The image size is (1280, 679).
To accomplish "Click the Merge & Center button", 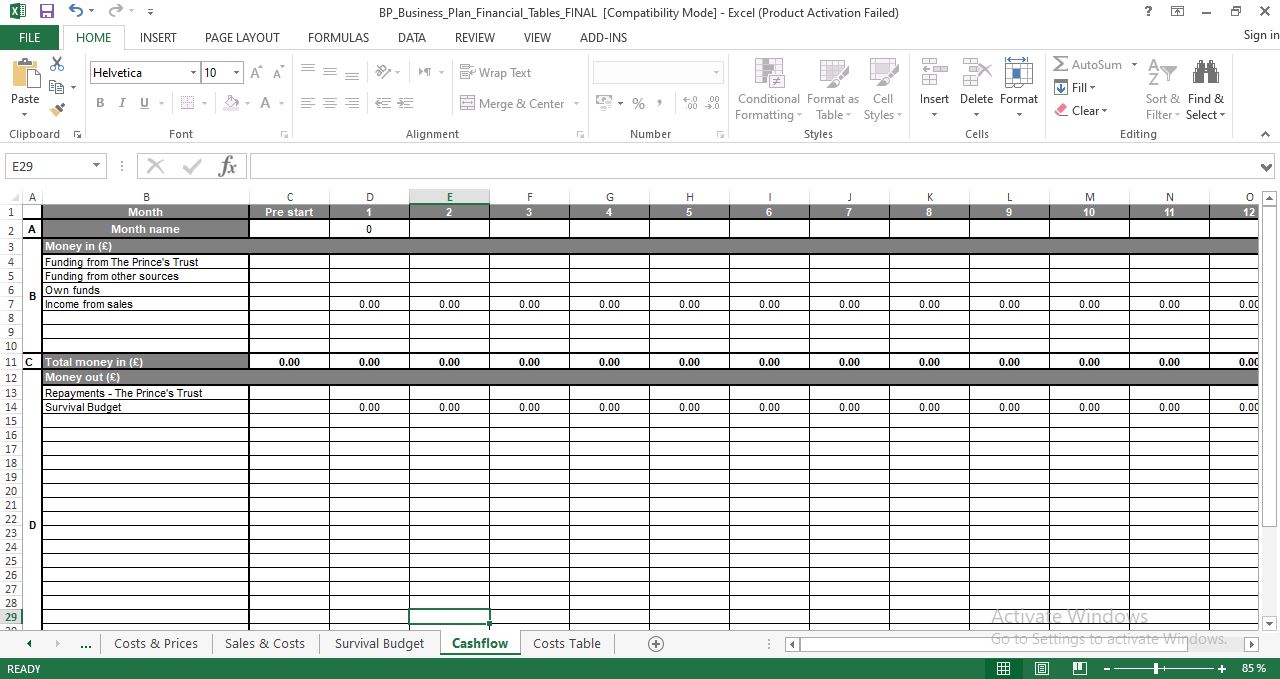I will 513,103.
